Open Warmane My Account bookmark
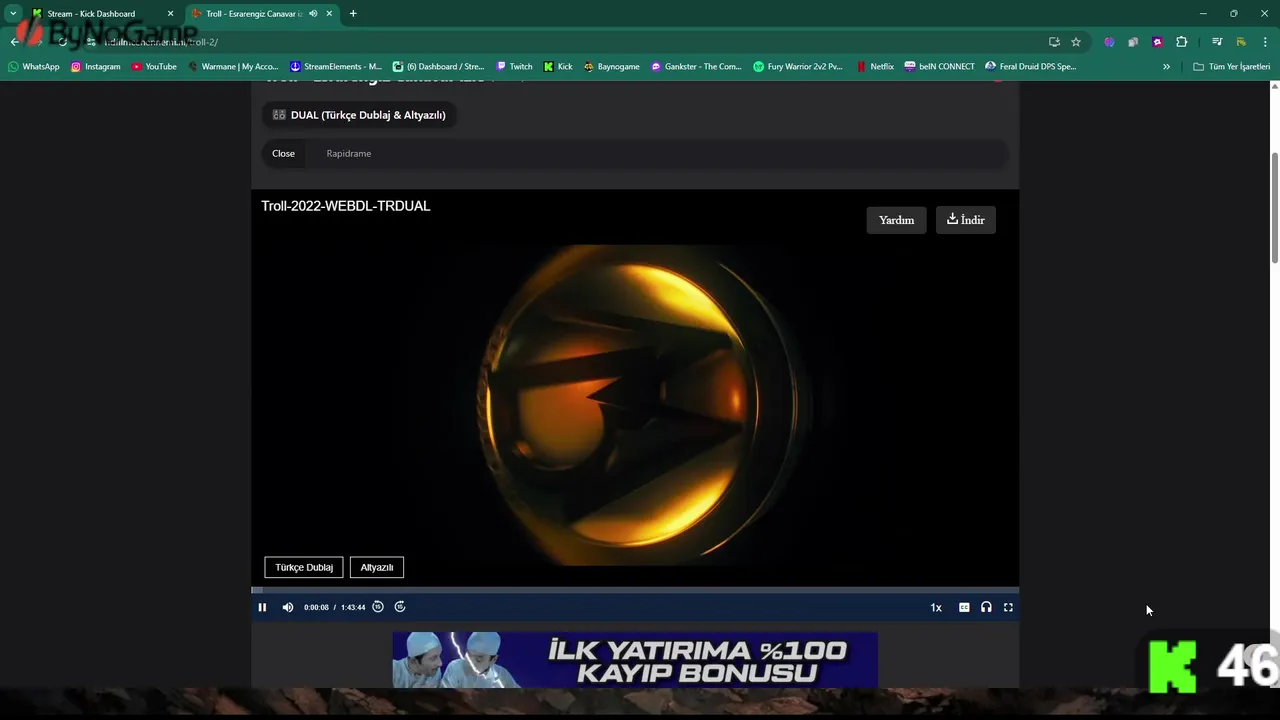The image size is (1280, 720). (x=233, y=67)
